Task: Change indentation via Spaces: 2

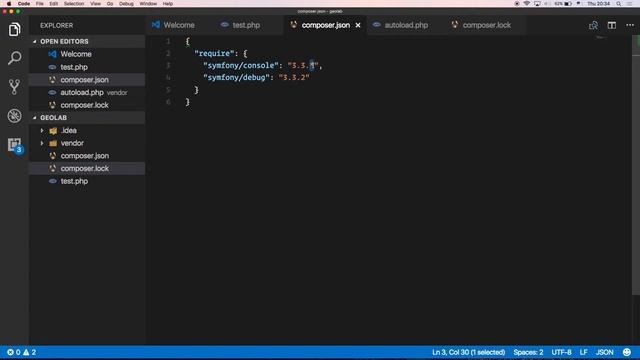Action: pos(528,352)
